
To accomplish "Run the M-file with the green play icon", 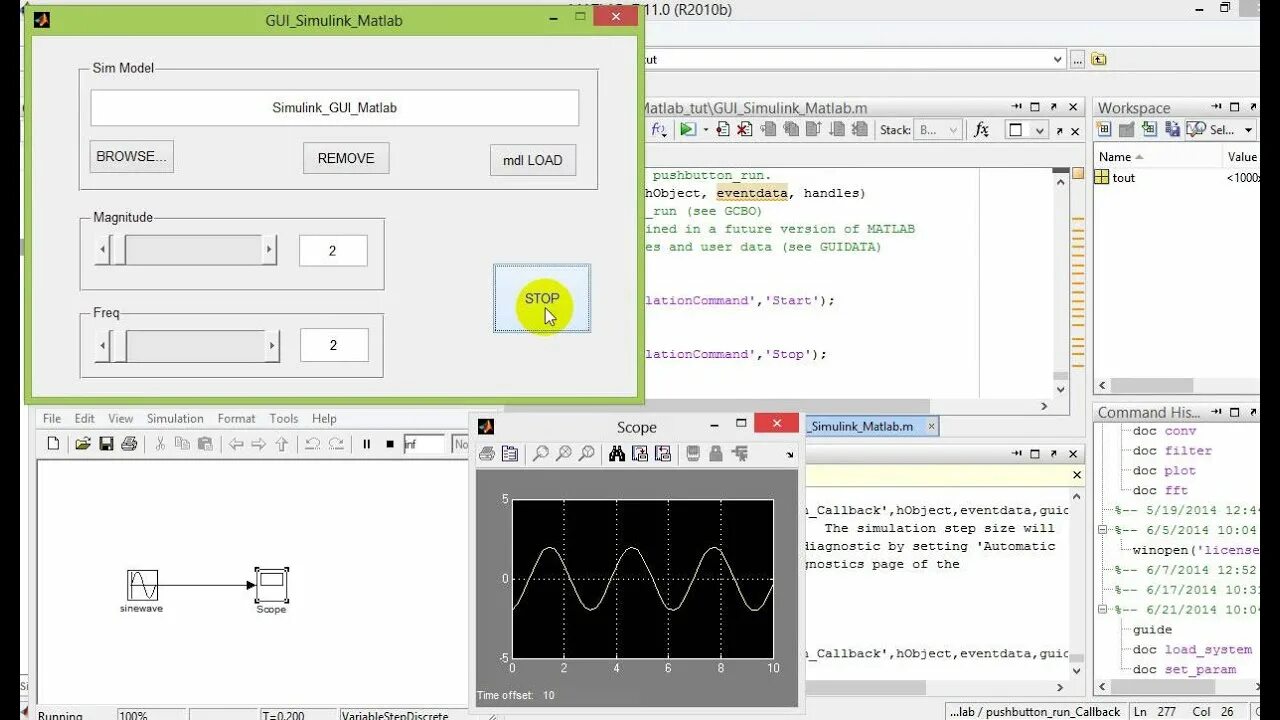I will point(687,129).
